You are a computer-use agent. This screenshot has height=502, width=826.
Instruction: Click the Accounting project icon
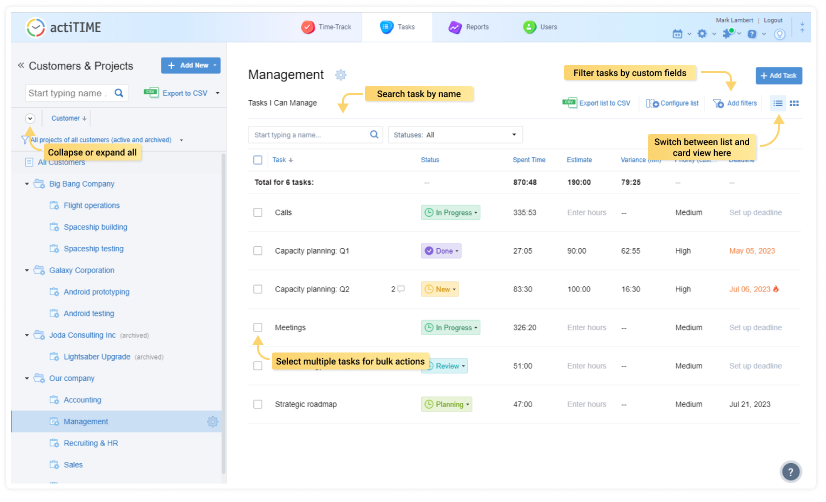54,399
